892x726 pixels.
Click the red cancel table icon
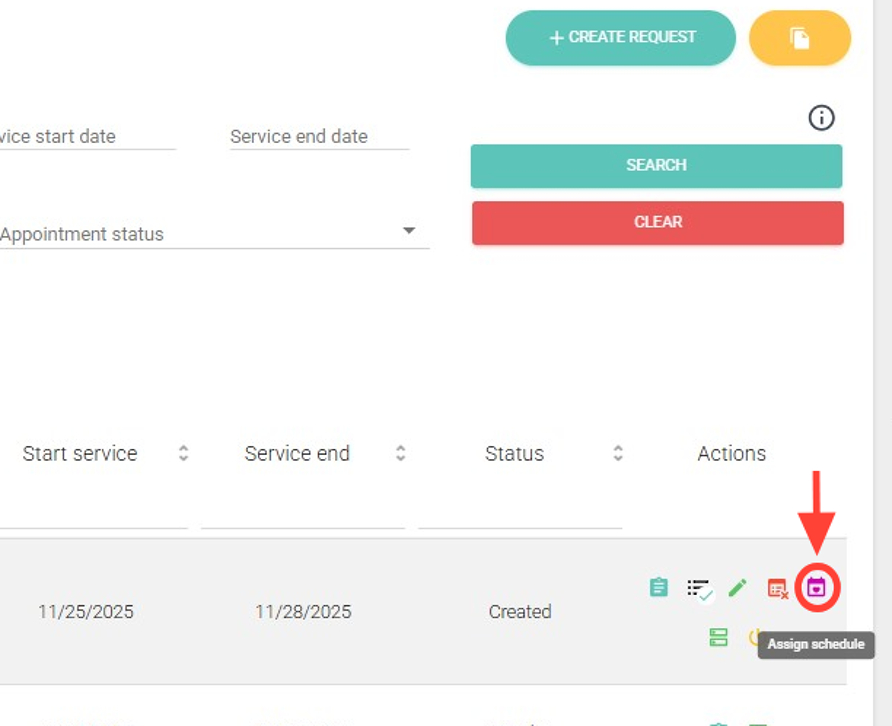(x=777, y=589)
